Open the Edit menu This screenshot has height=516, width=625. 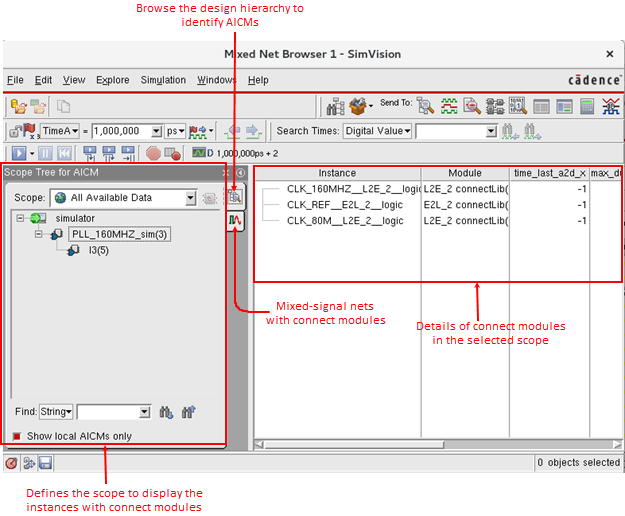coord(43,80)
